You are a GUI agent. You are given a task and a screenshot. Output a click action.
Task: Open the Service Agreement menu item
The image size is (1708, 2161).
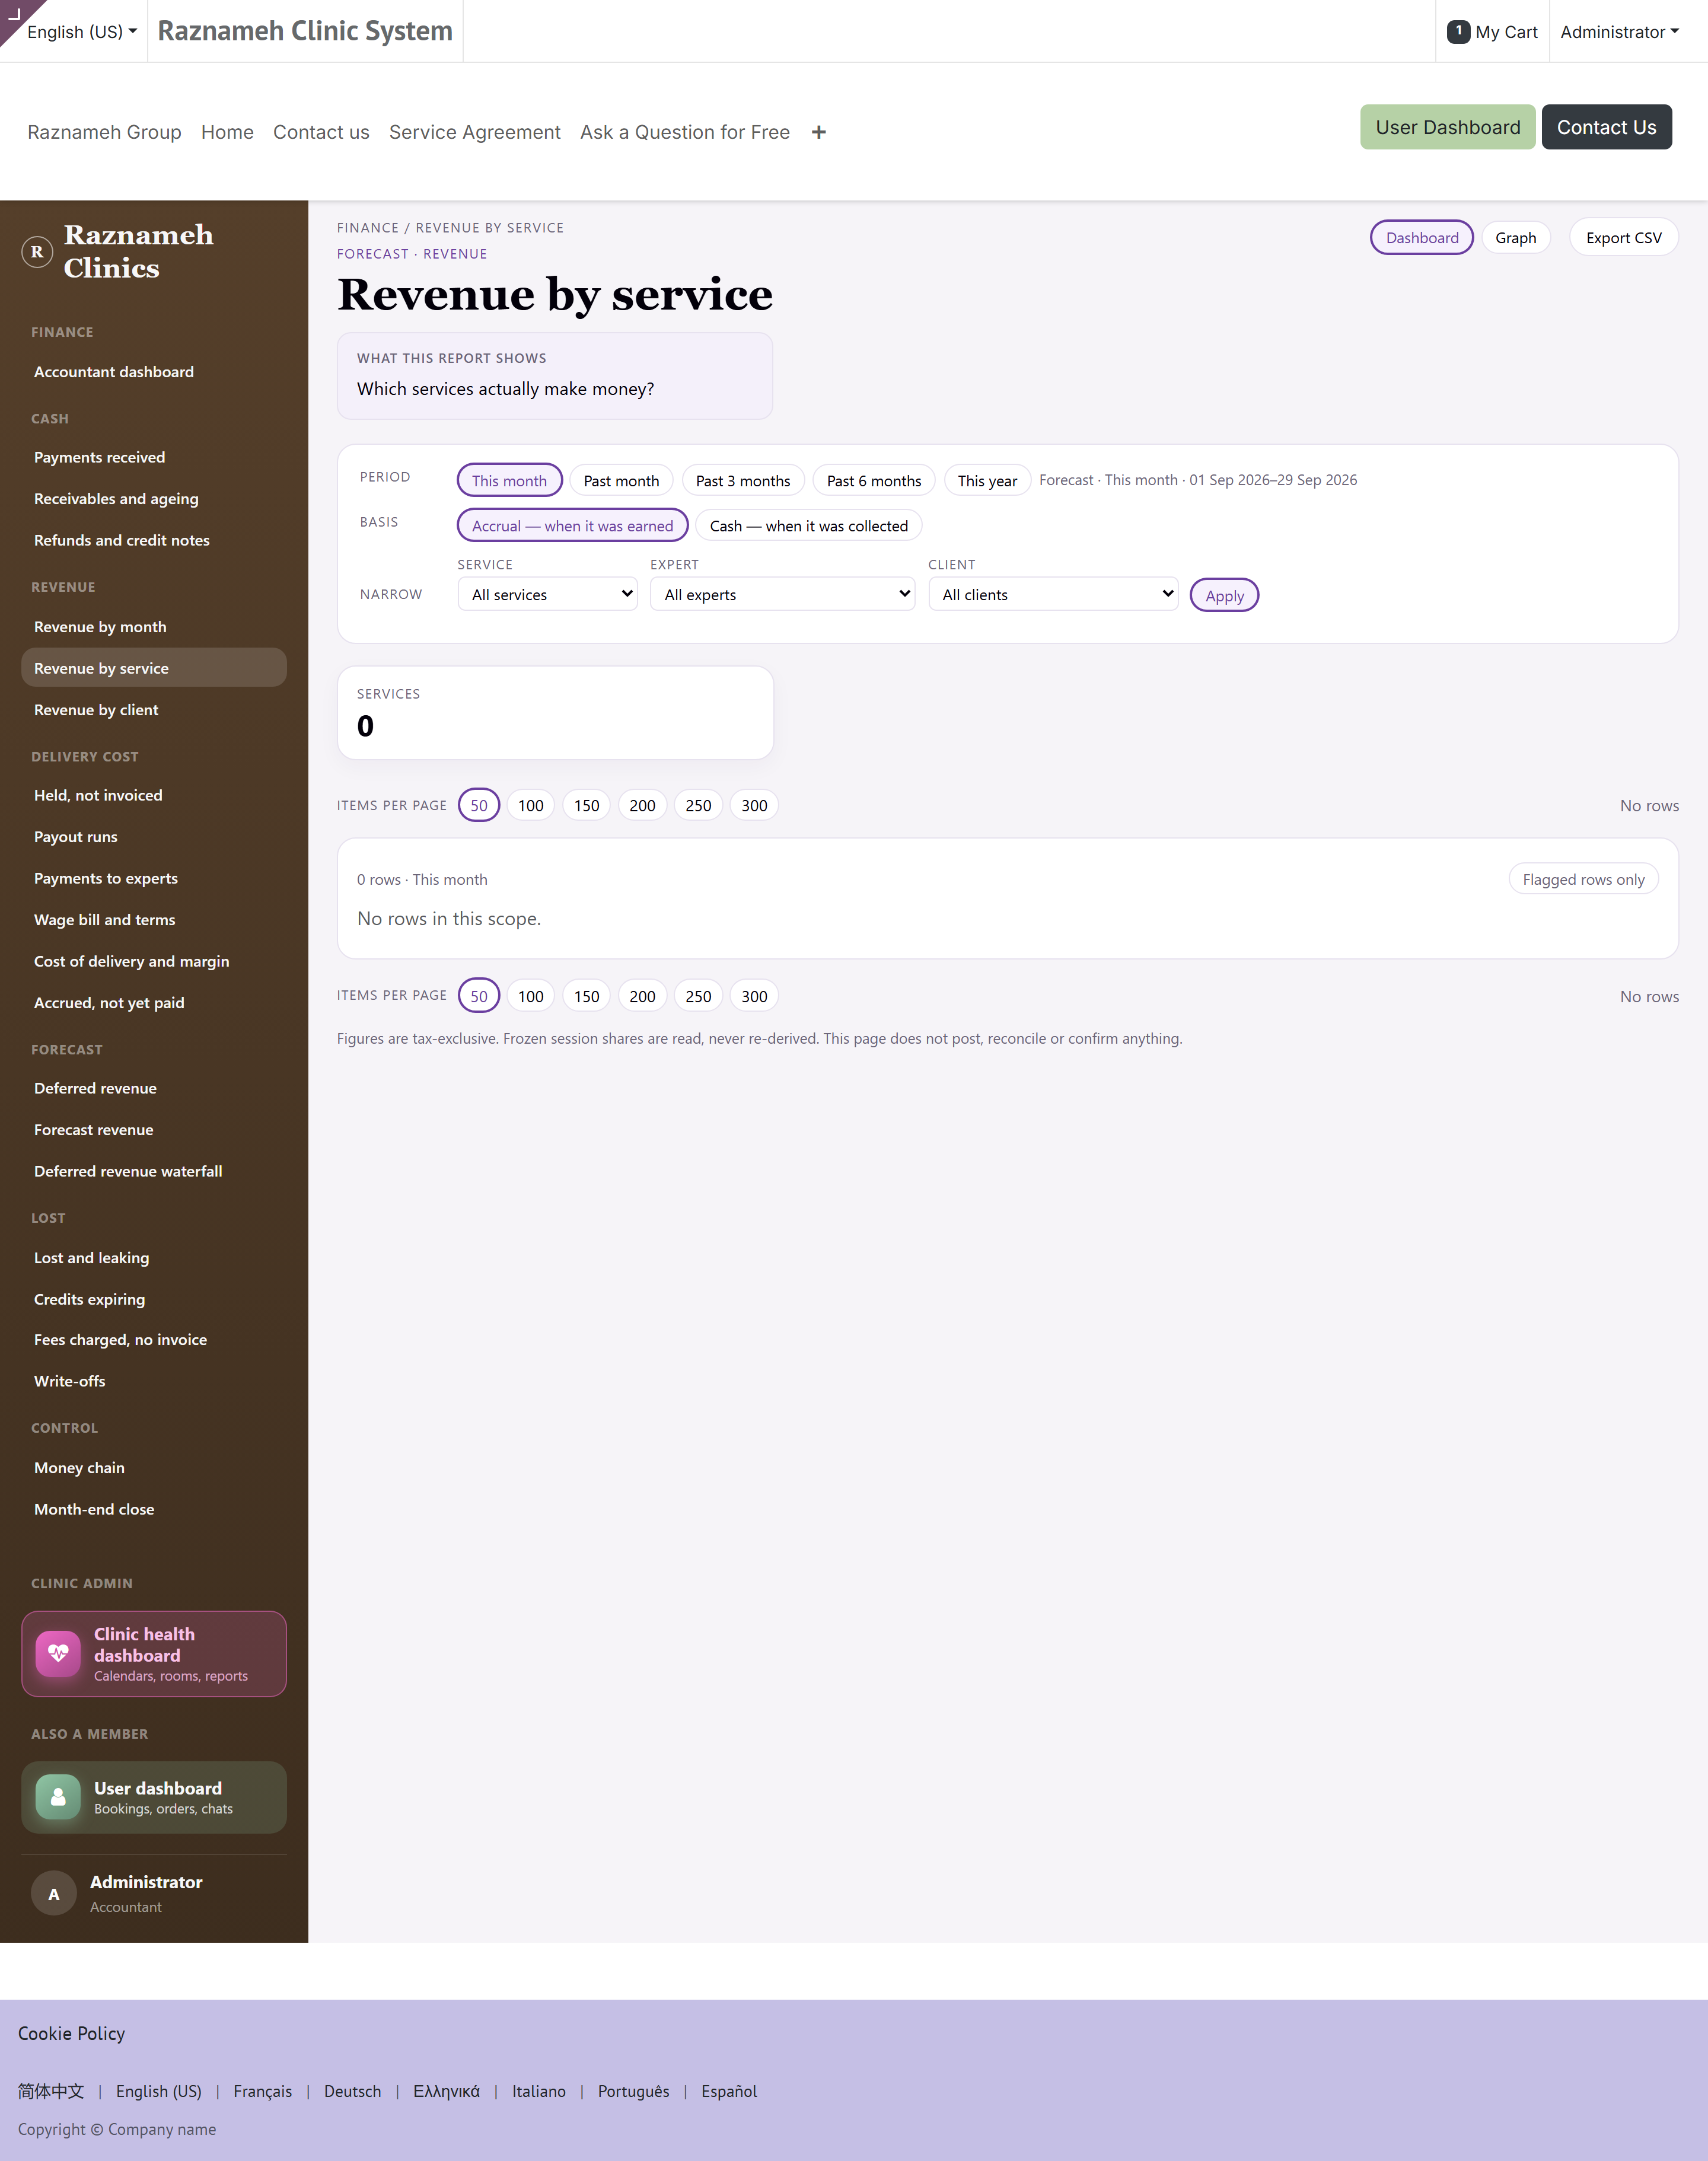(x=475, y=132)
